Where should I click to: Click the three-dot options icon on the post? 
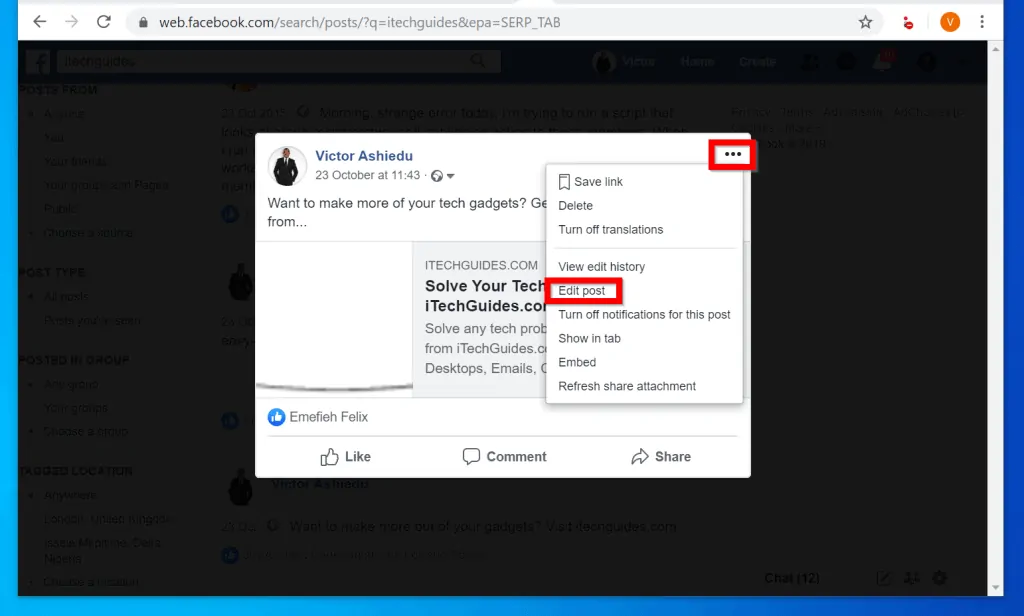pyautogui.click(x=731, y=155)
